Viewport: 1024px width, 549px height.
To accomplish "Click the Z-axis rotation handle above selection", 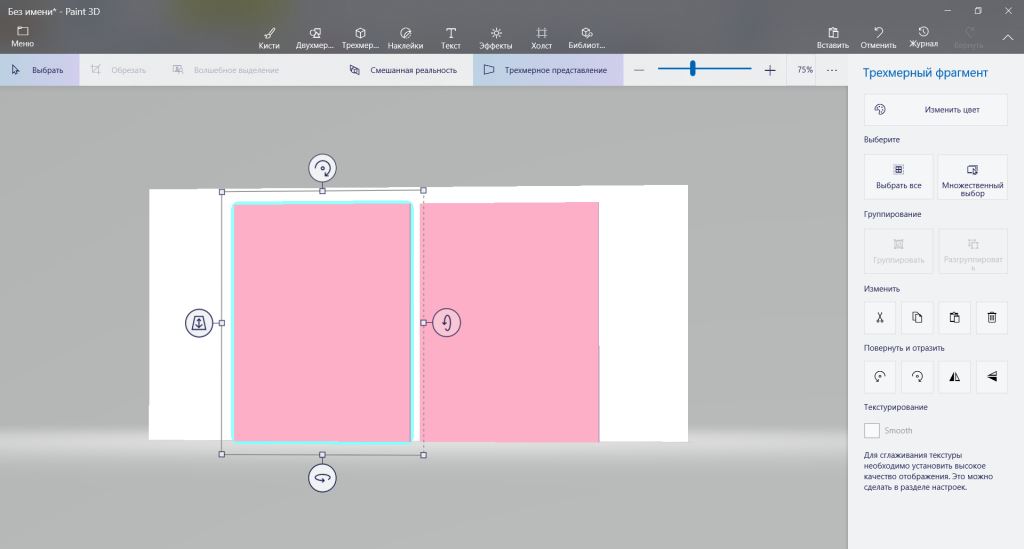I will (322, 168).
